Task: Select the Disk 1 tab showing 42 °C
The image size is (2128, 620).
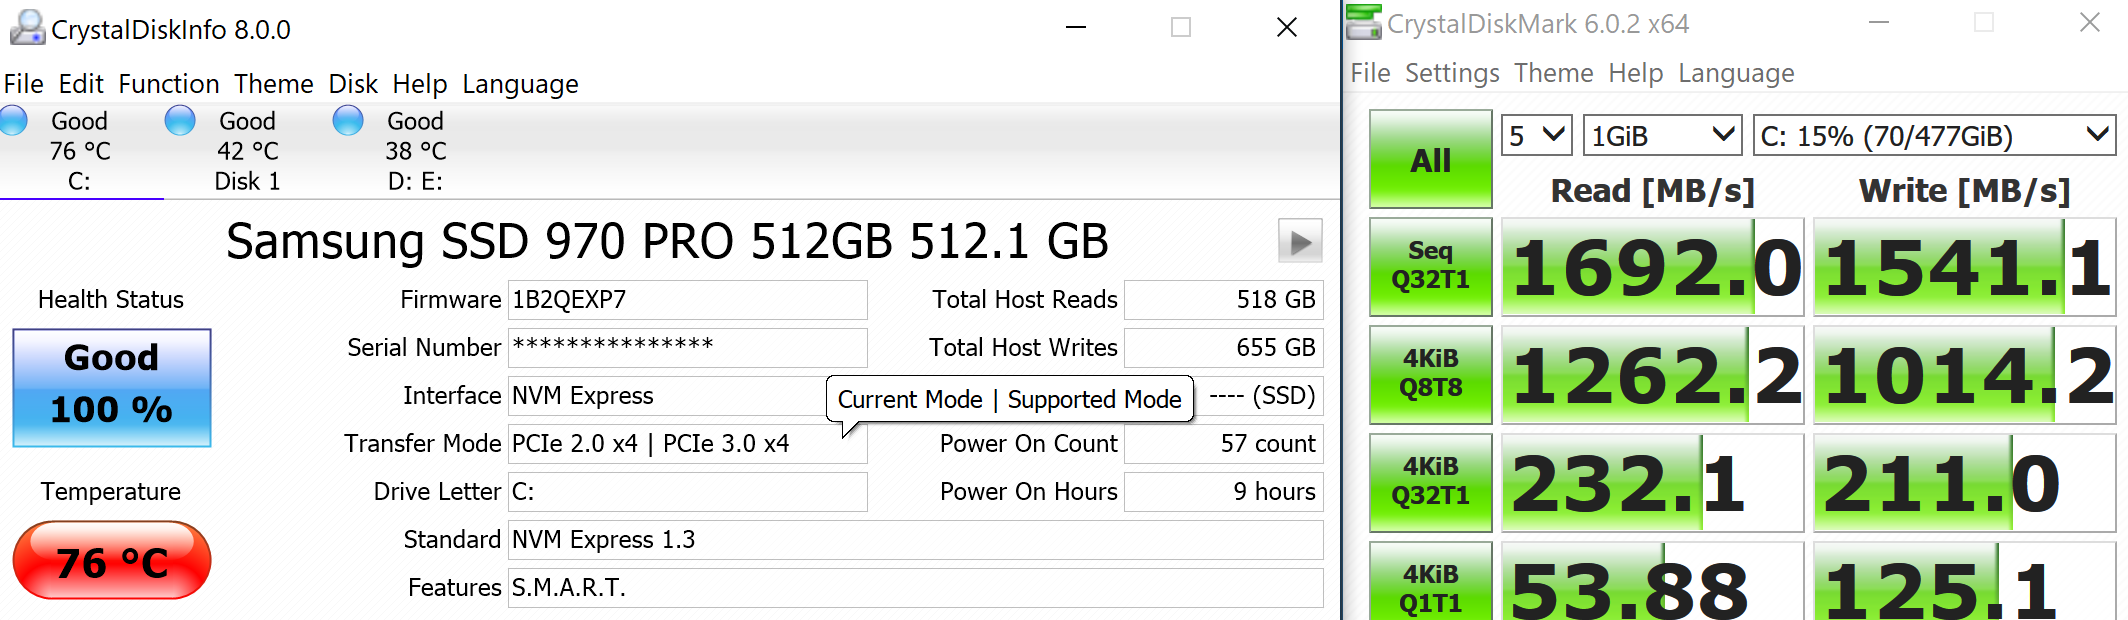Action: click(x=247, y=151)
